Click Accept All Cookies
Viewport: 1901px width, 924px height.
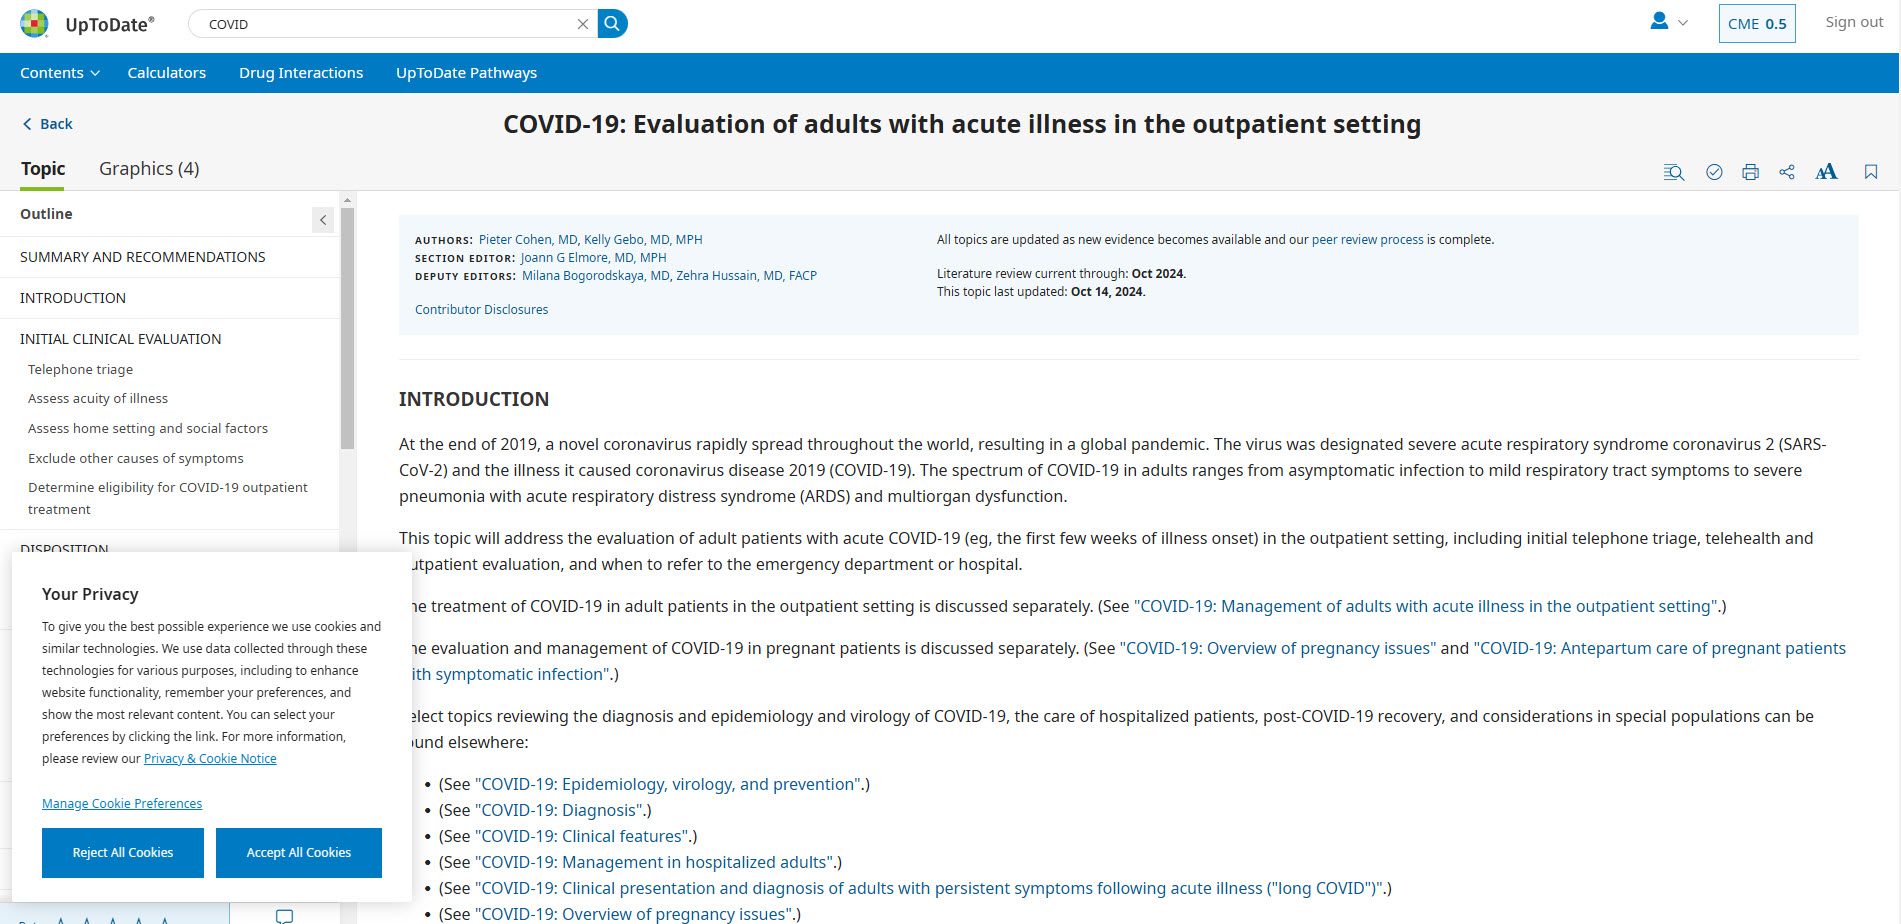pos(299,853)
